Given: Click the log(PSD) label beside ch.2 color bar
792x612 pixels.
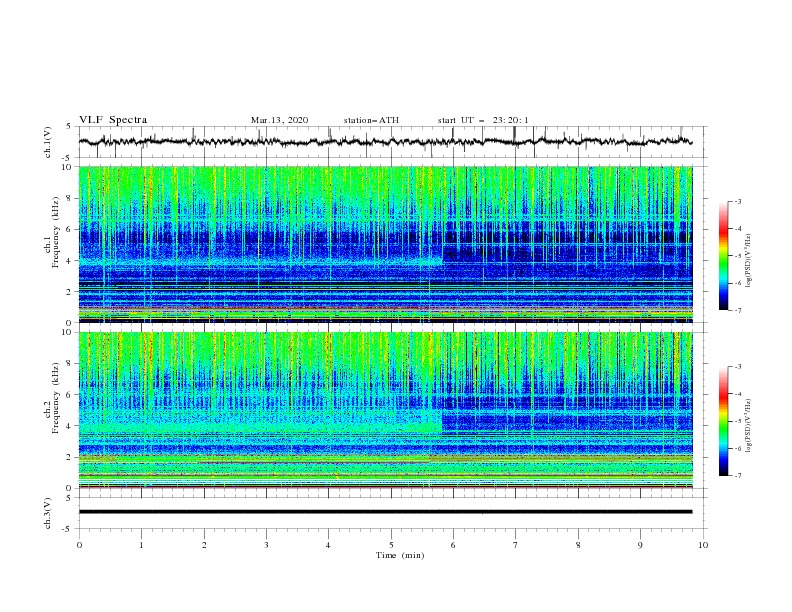Looking at the screenshot, I should 748,425.
